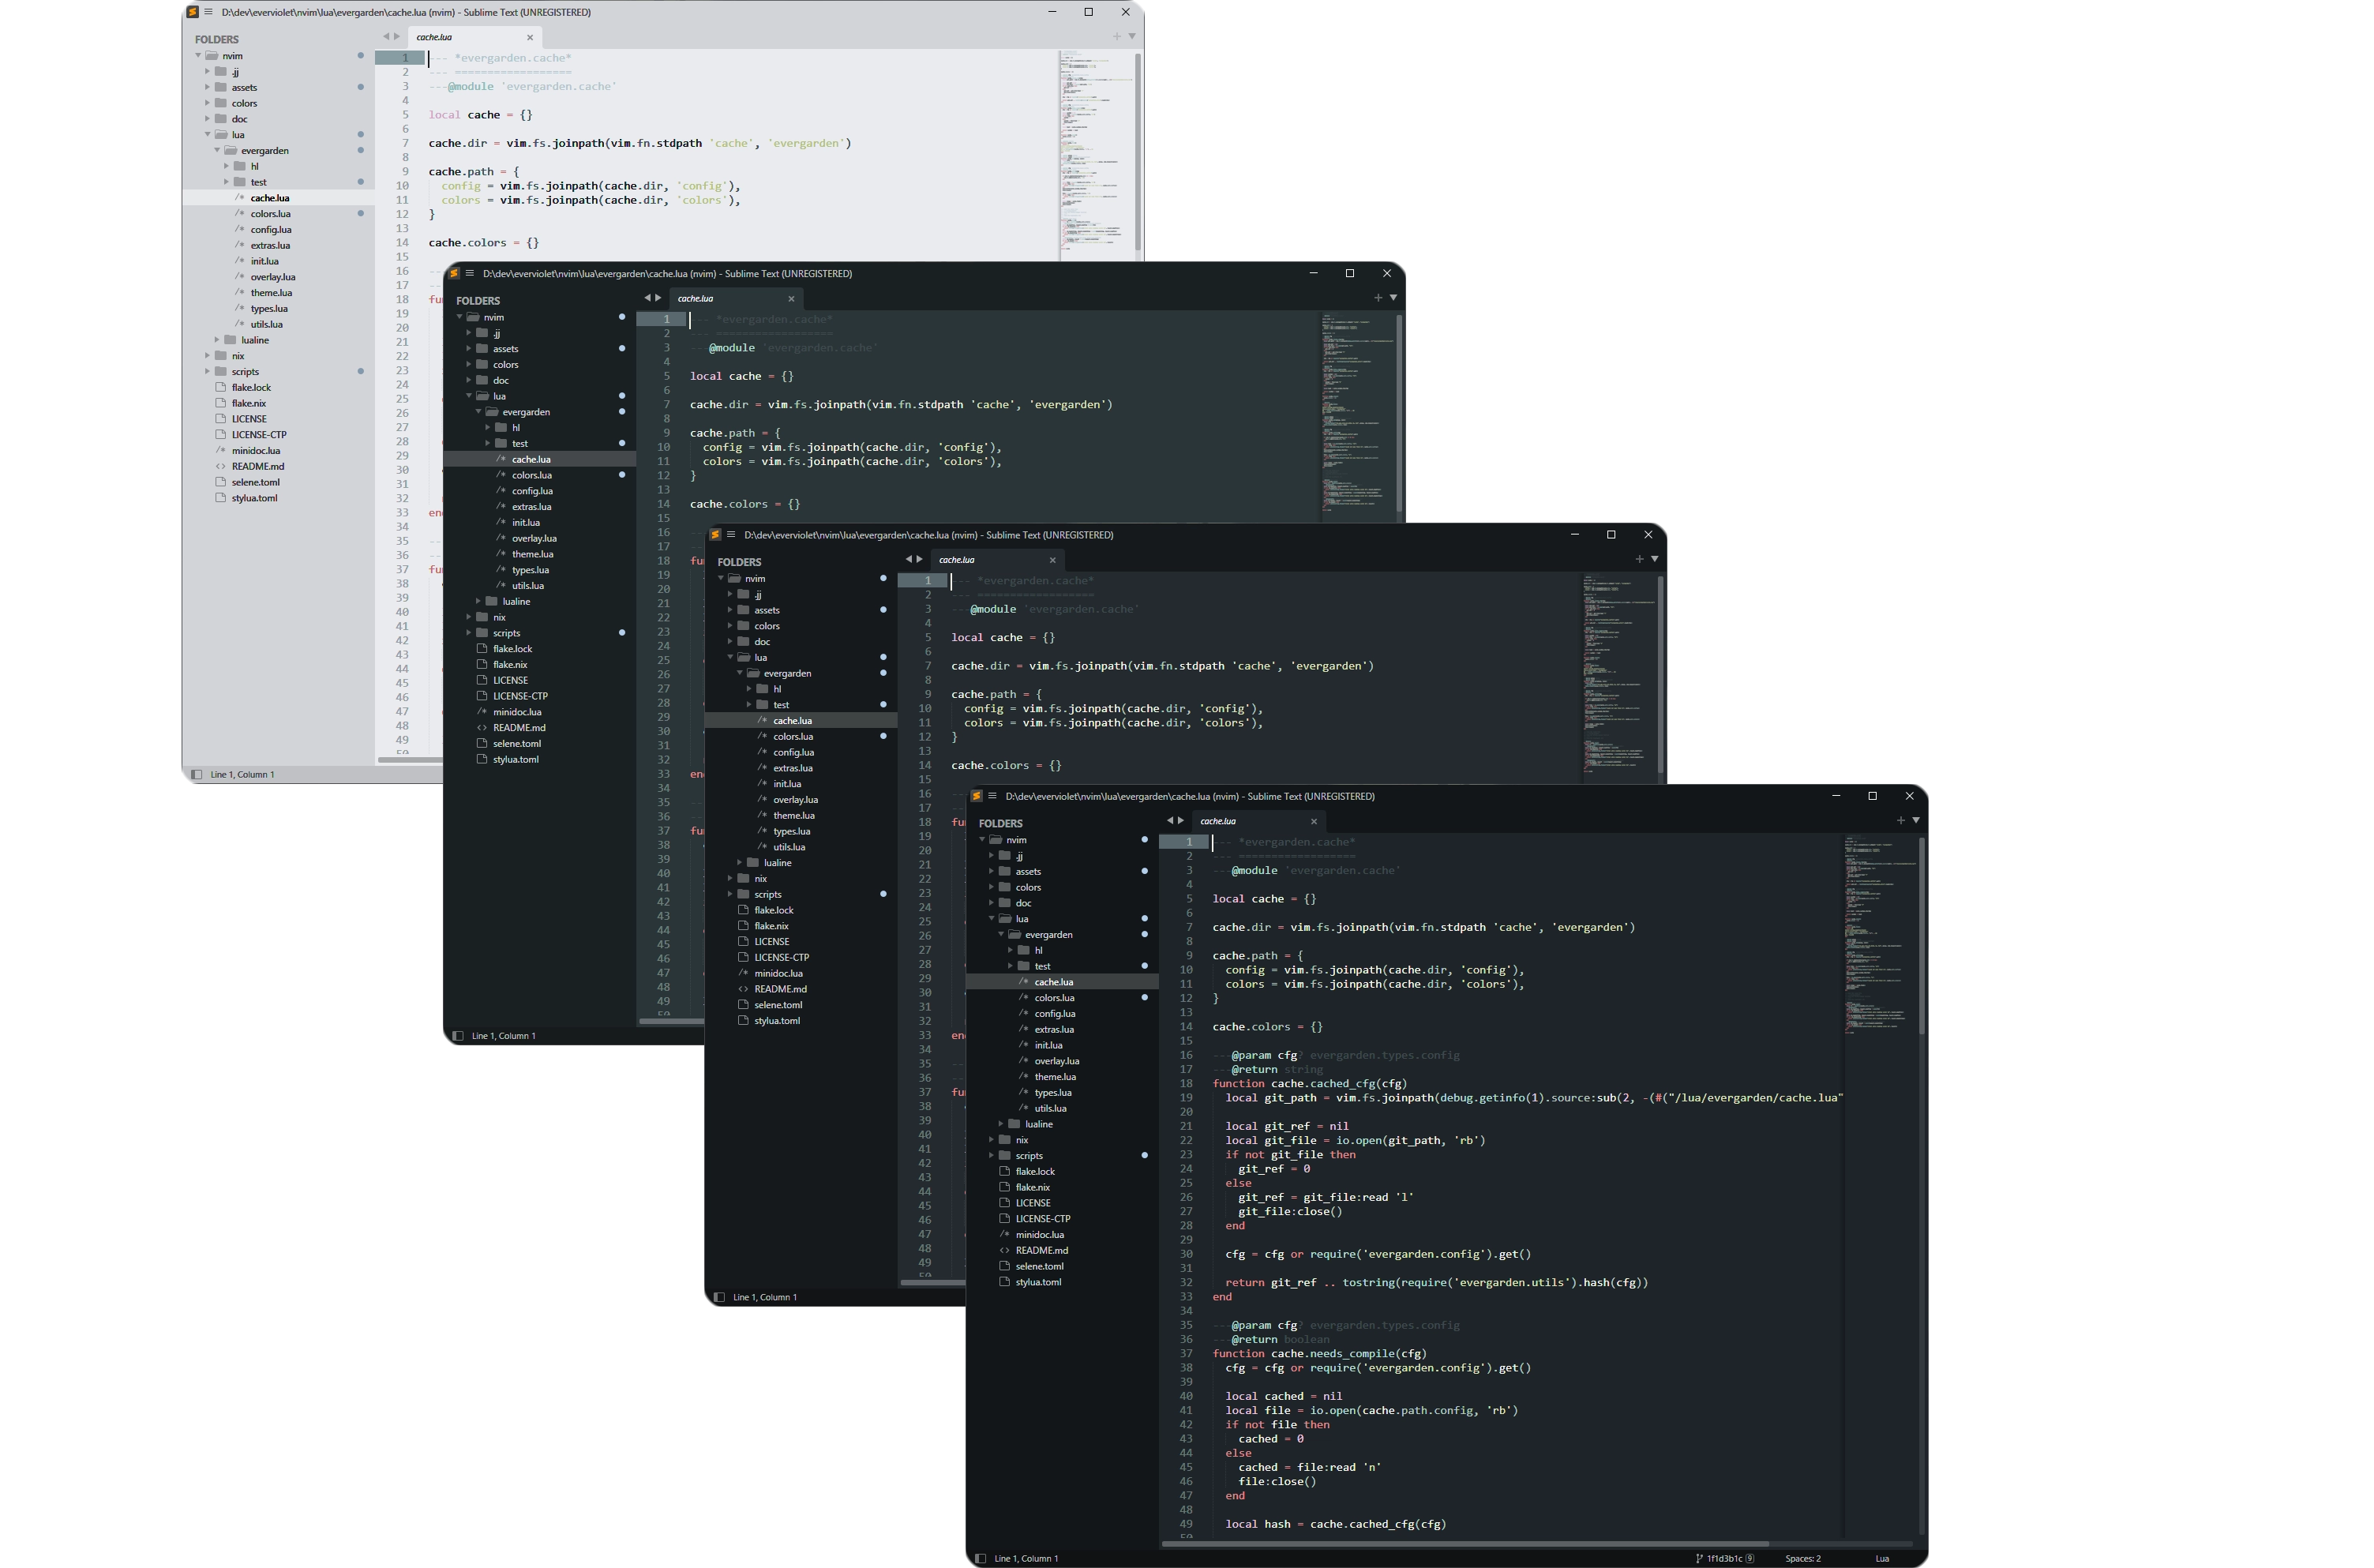Open hamburger menu in frontmost darkest window
Screen dimensions: 2374x1568
point(992,796)
